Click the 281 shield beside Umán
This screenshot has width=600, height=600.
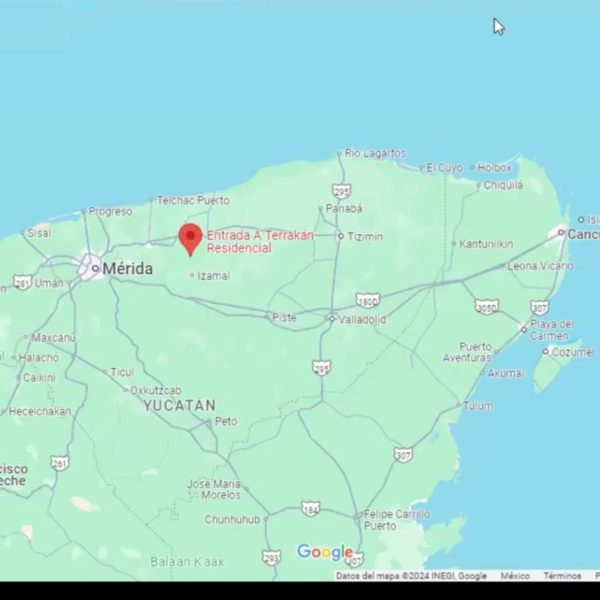pyautogui.click(x=22, y=282)
